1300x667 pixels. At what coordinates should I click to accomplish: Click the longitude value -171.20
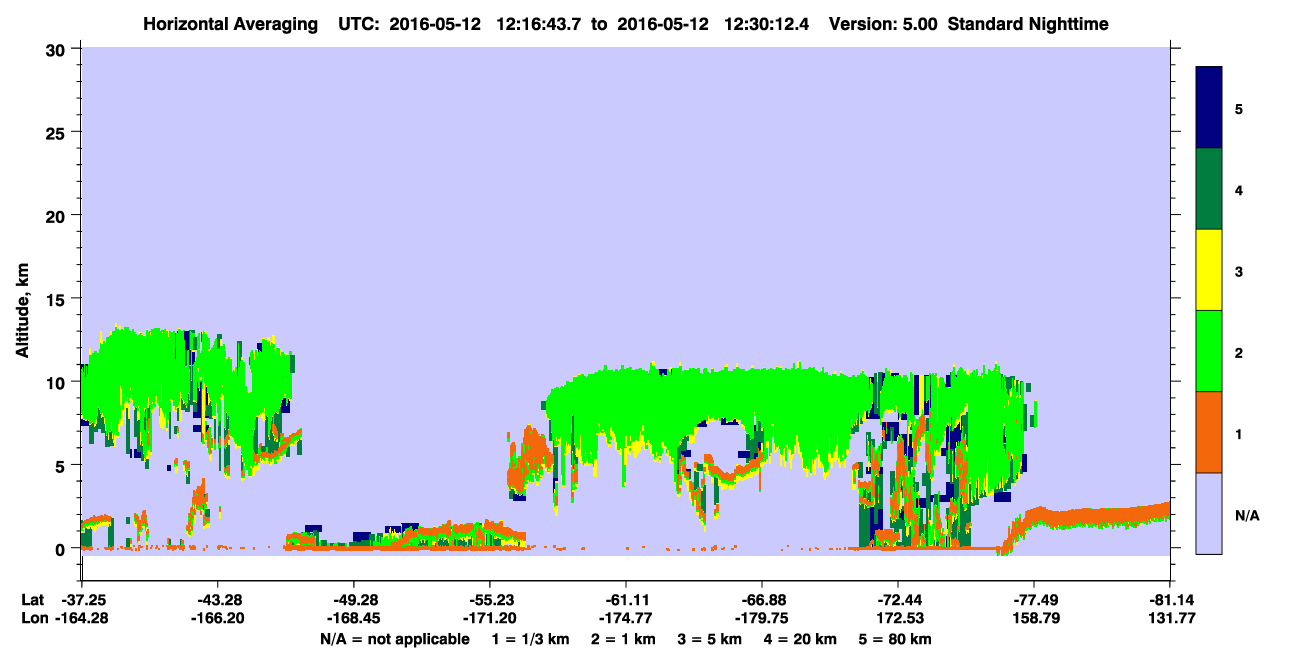(x=490, y=618)
